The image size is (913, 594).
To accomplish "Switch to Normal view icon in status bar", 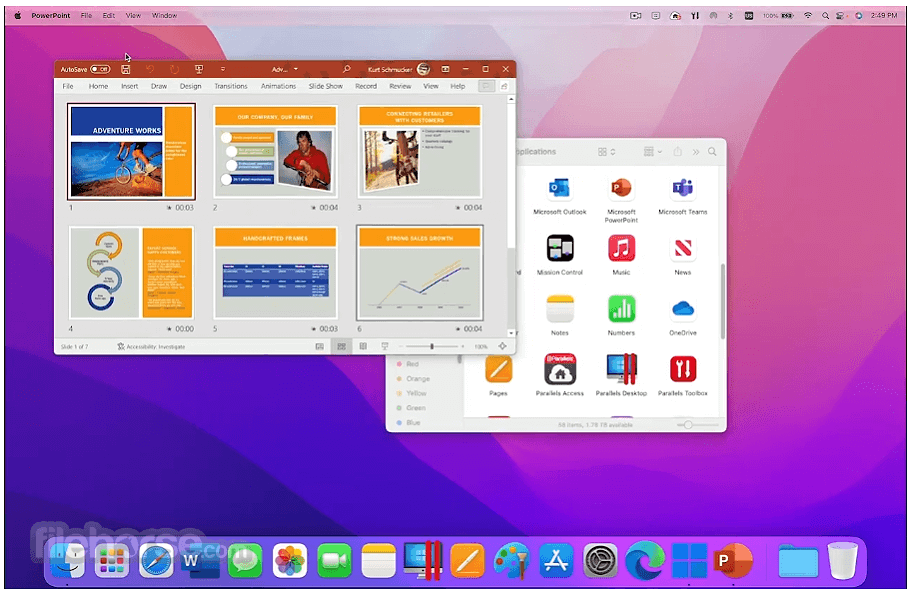I will (x=320, y=346).
